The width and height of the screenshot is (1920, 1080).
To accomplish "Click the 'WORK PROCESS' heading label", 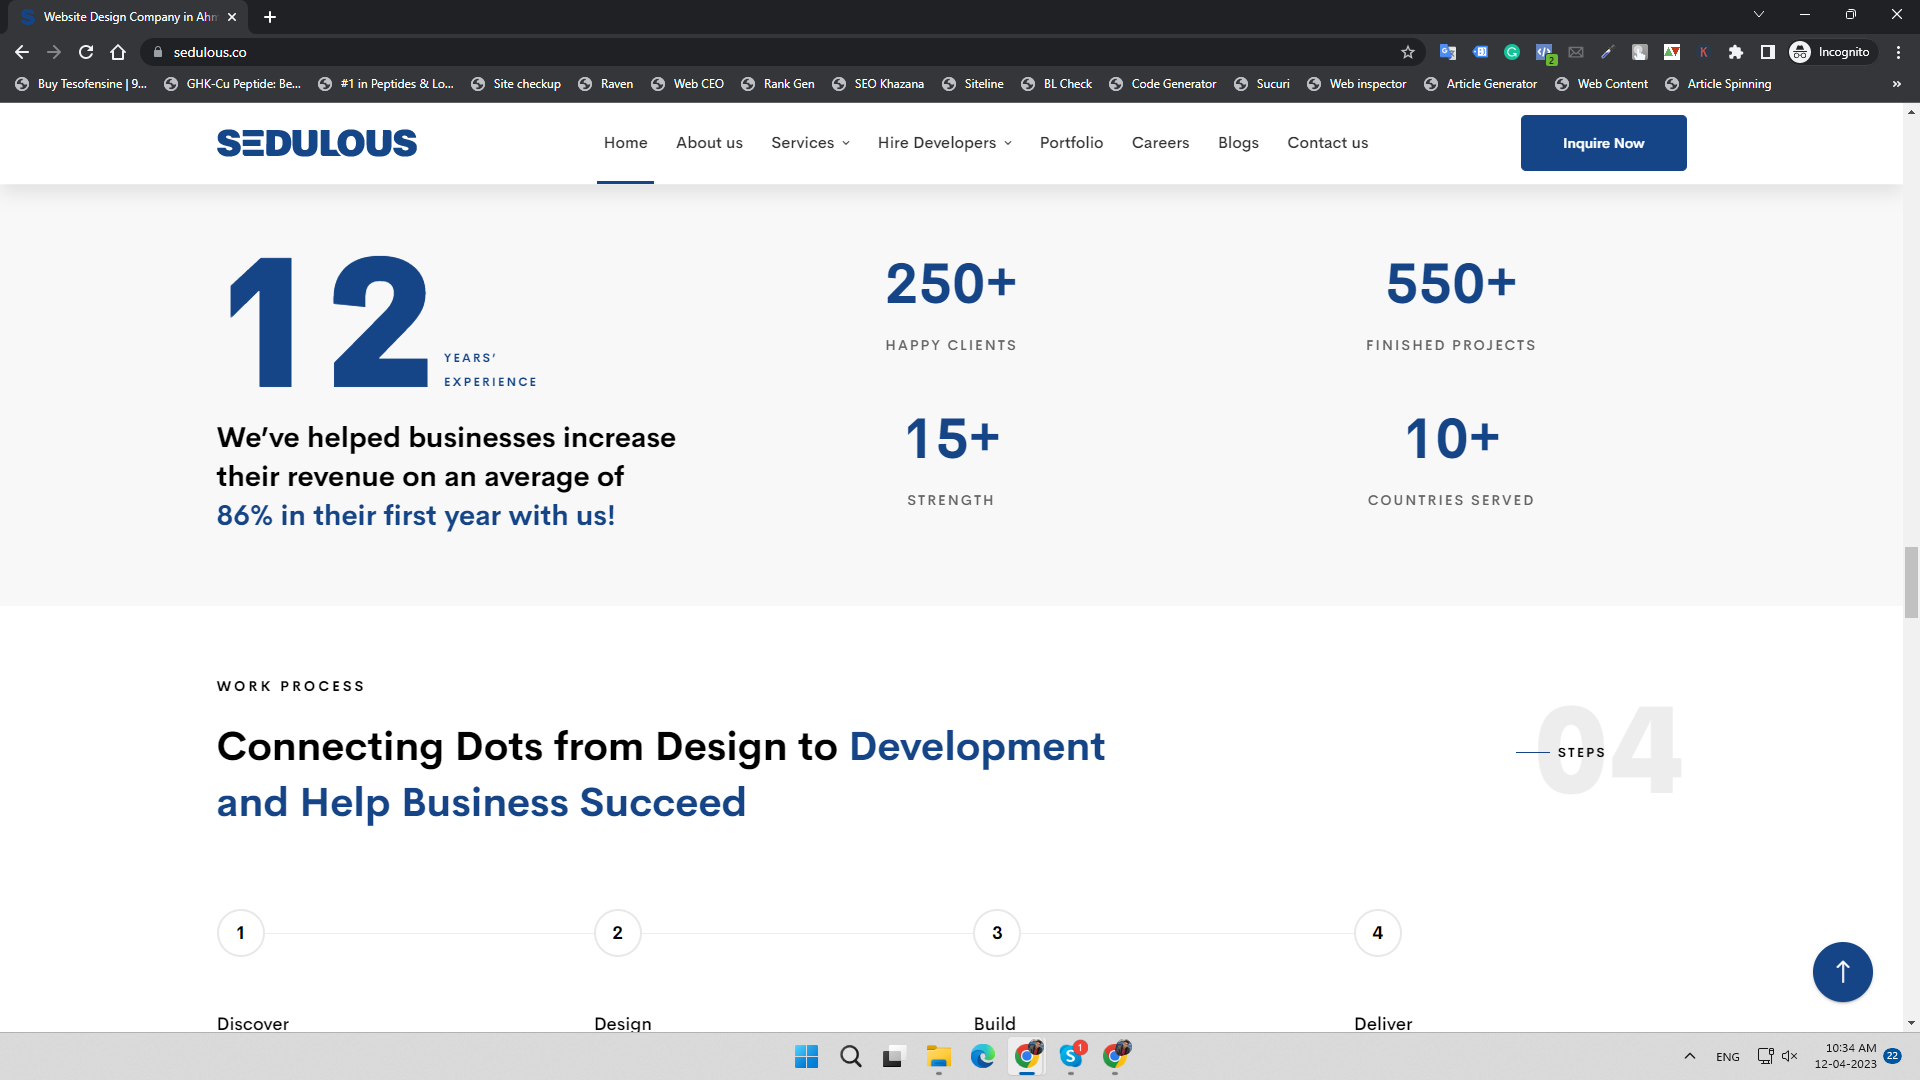I will pos(290,686).
